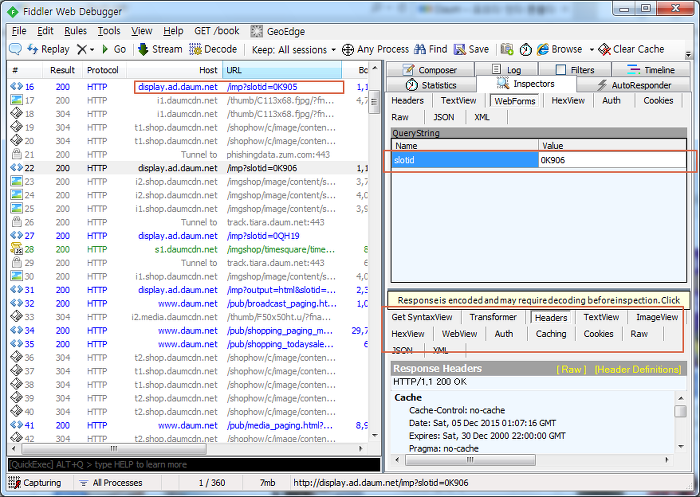Select session 28 script icon row
The width and height of the screenshot is (700, 497).
point(17,249)
